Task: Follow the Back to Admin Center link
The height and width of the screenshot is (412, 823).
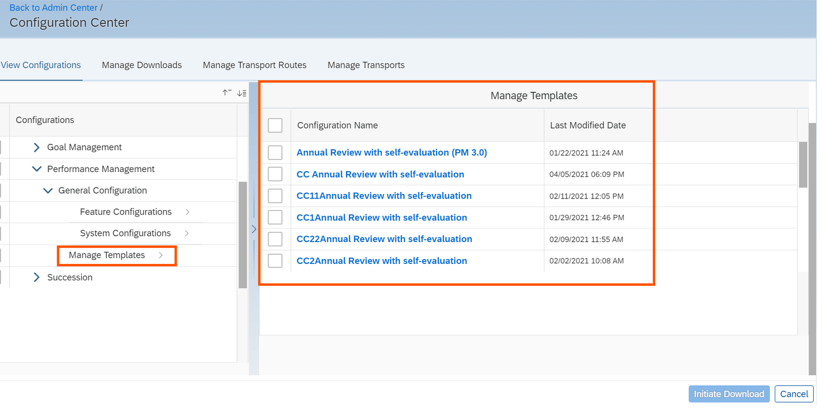Action: click(x=53, y=8)
